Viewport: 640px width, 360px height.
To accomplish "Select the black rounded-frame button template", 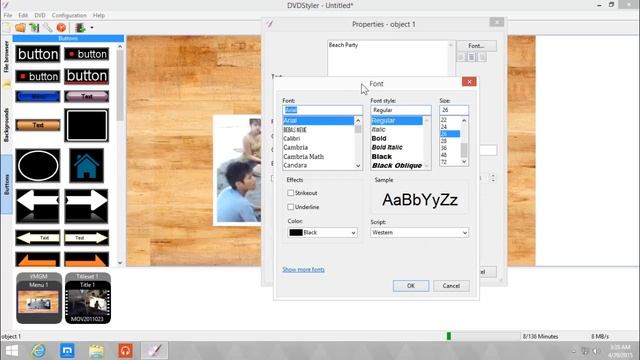I will pyautogui.click(x=87, y=125).
